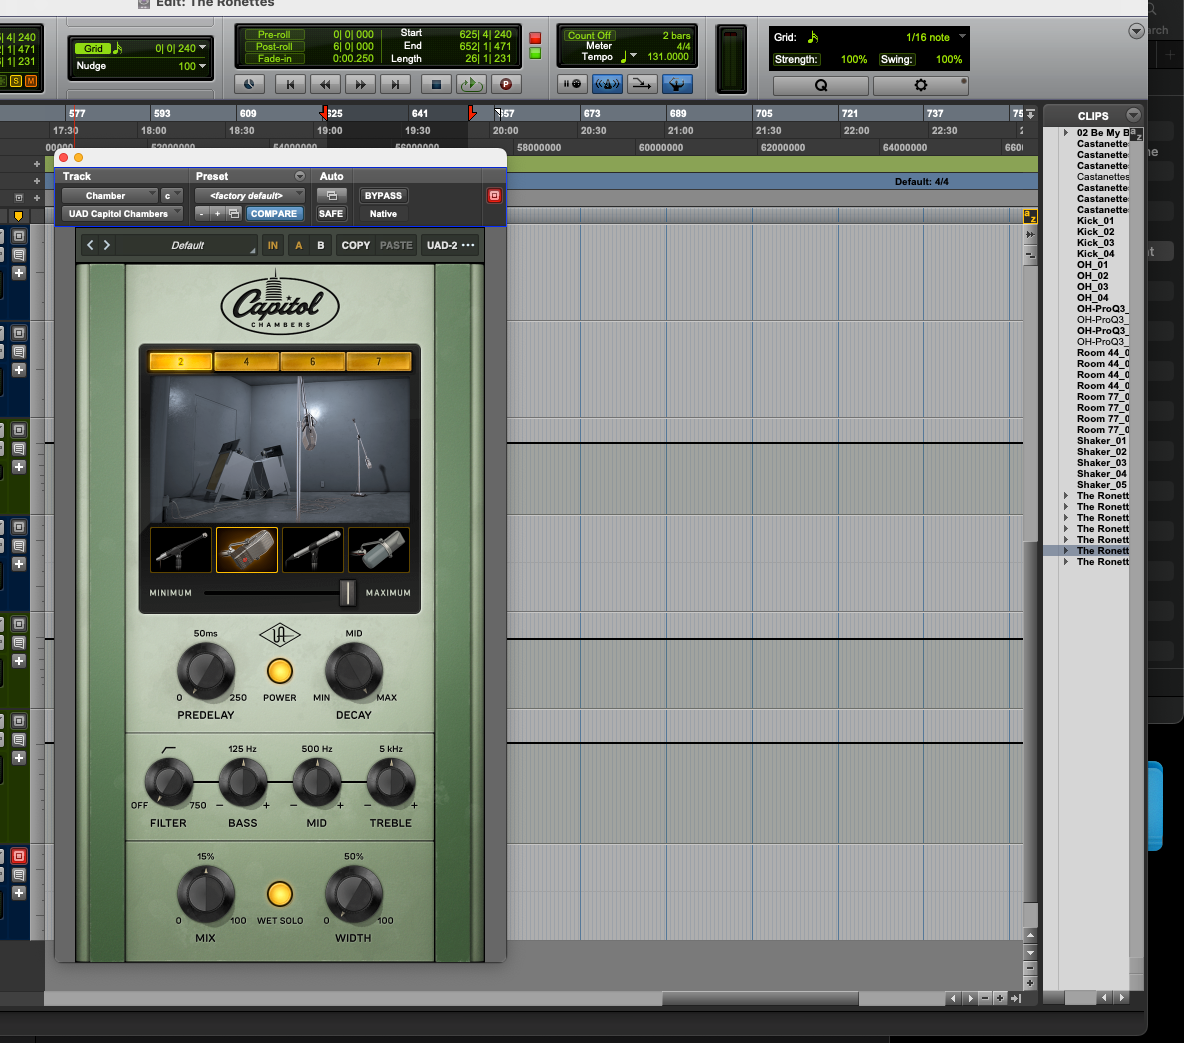The image size is (1184, 1043).
Task: Arm recording with the red Record button
Action: tap(506, 85)
